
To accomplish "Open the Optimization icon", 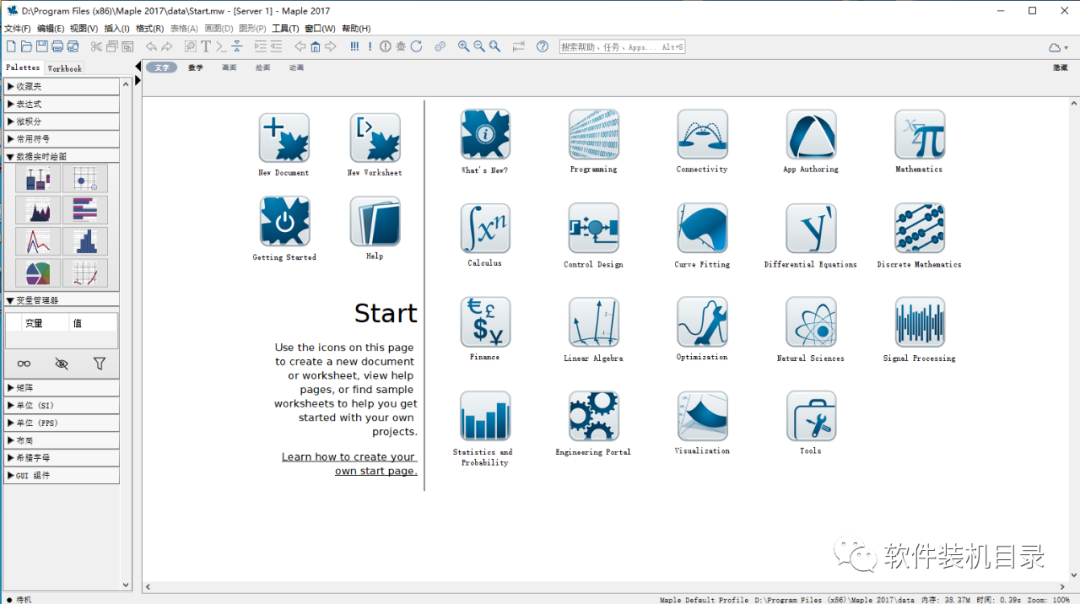I will (702, 322).
